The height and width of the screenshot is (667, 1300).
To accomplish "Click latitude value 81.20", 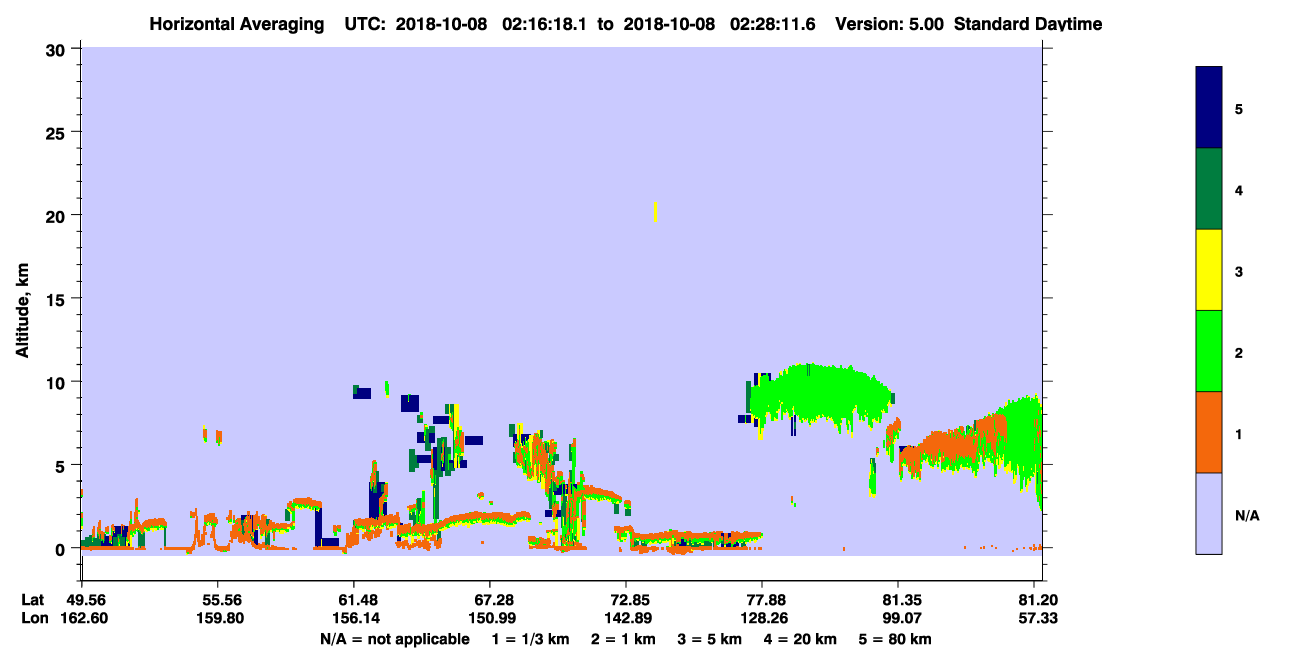I will pos(1039,599).
